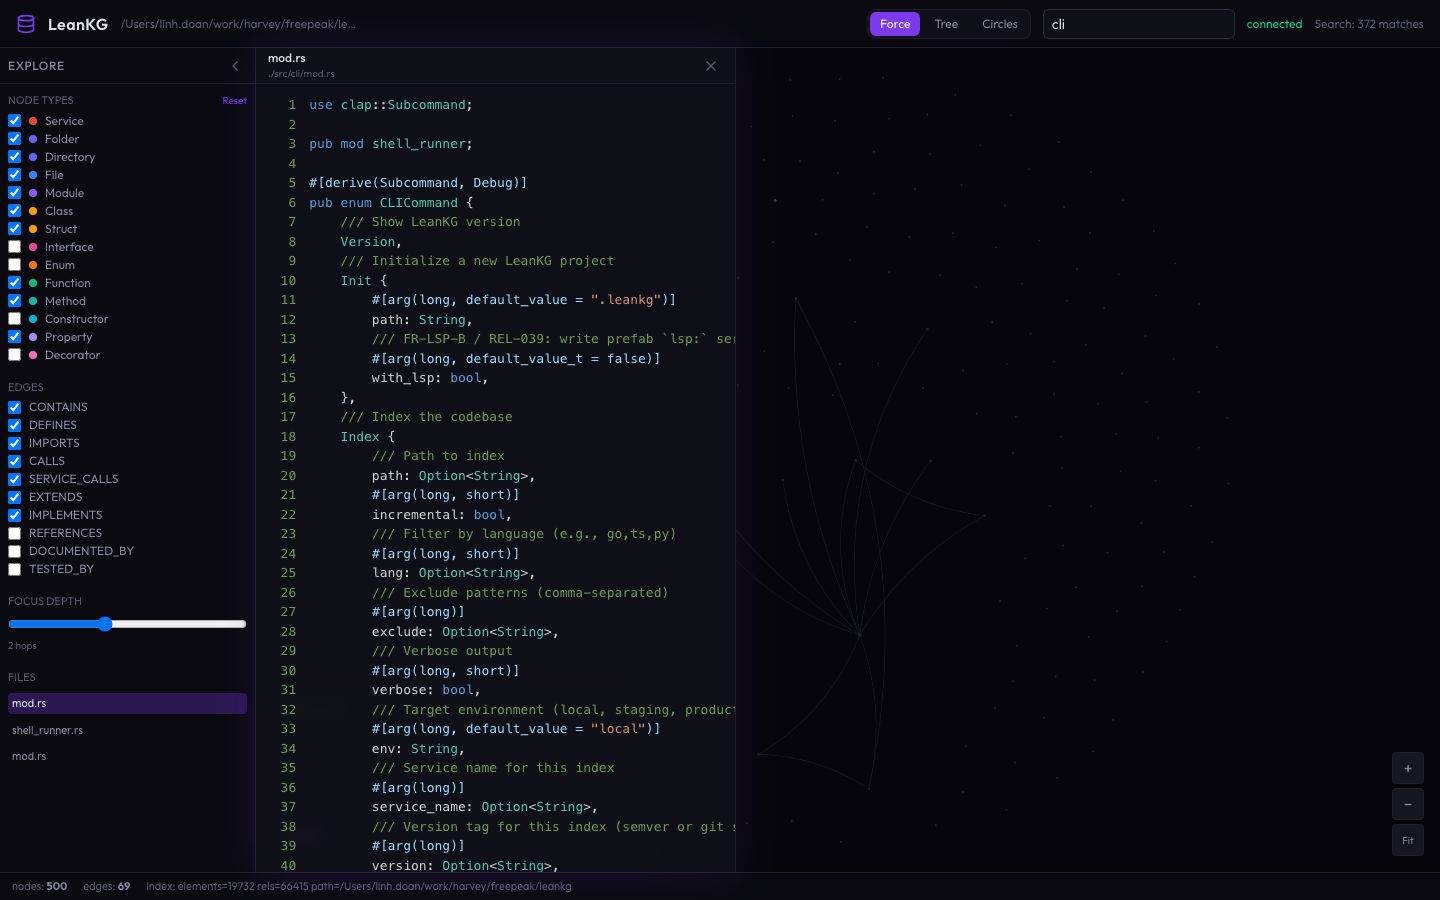Enable the DOCUMENTED_BY edge checkbox
1440x900 pixels.
click(14, 551)
